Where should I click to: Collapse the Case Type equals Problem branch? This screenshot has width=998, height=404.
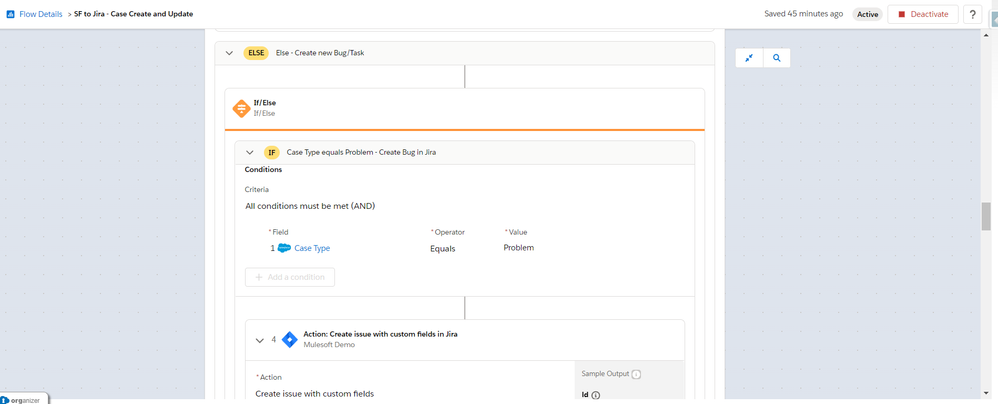coord(250,153)
